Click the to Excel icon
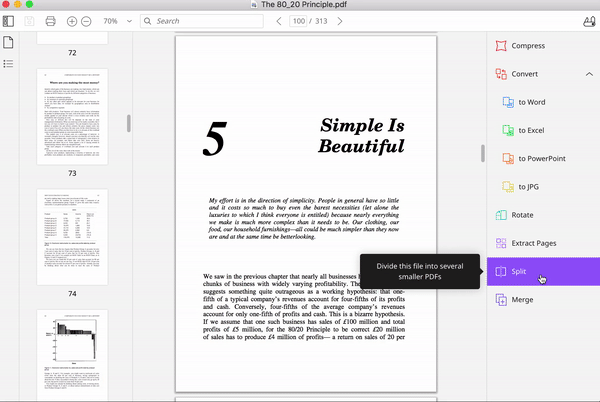The height and width of the screenshot is (402, 600). coord(508,130)
